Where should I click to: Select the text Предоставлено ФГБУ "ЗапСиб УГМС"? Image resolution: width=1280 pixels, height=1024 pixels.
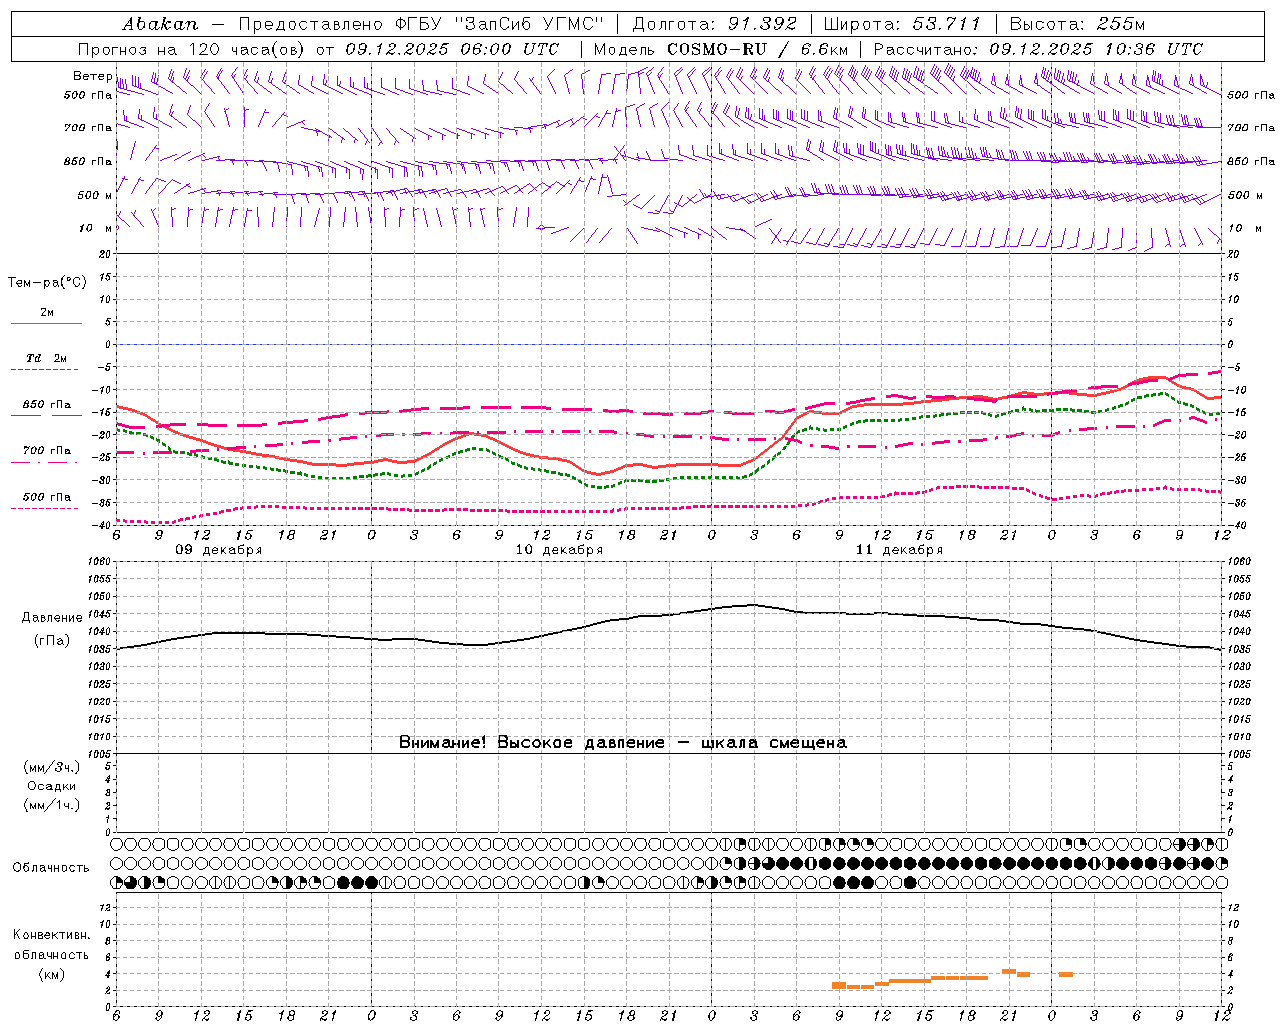(x=420, y=24)
